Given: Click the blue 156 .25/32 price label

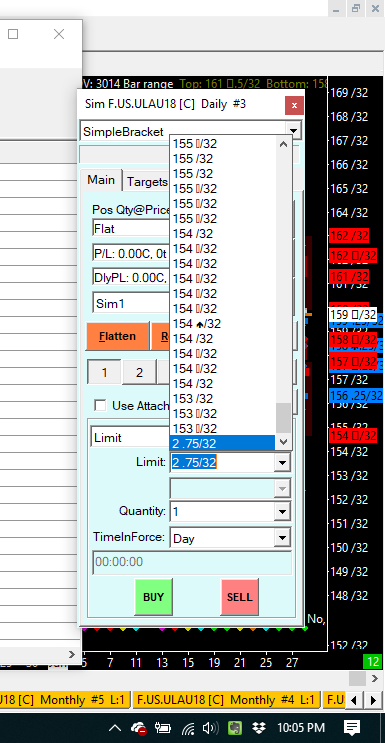Looking at the screenshot, I should (x=356, y=396).
